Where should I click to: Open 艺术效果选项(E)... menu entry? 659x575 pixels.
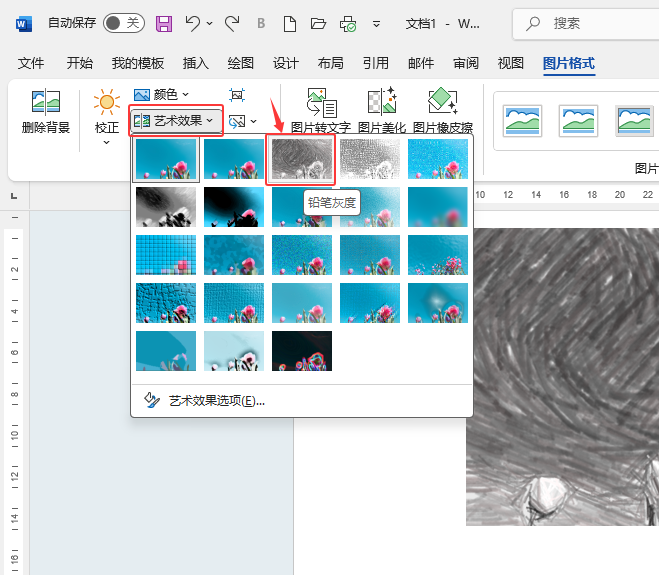tap(302, 401)
